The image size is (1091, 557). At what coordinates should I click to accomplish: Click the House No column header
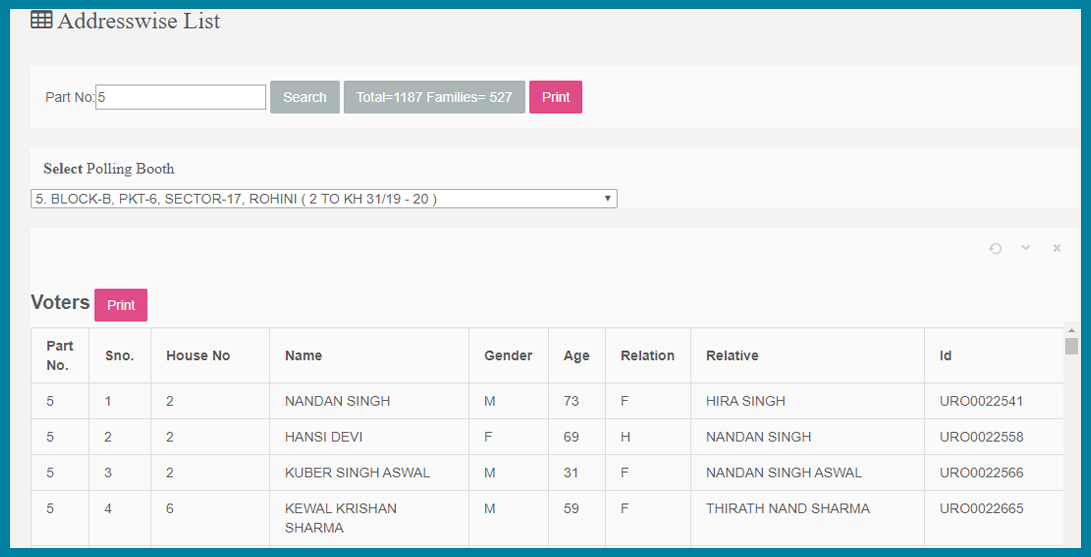(x=198, y=355)
